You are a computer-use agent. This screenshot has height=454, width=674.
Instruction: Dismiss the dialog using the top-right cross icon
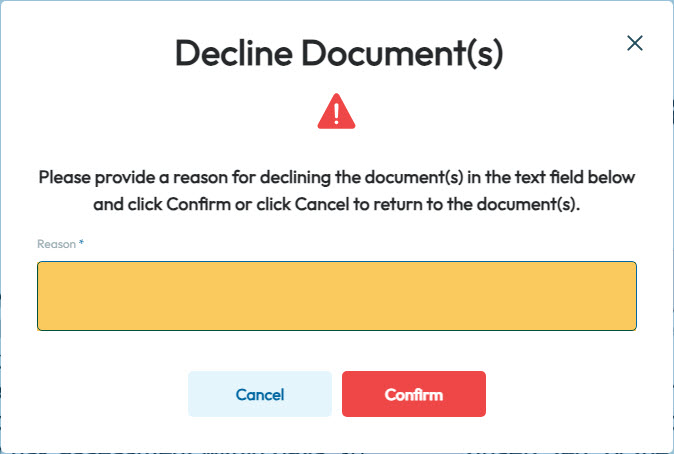(634, 43)
